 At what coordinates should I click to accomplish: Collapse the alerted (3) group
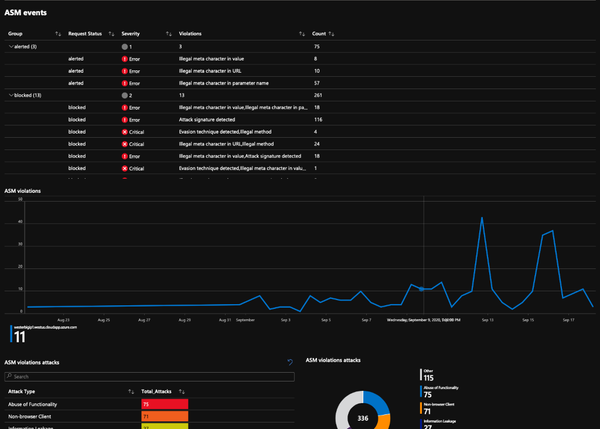pos(11,47)
